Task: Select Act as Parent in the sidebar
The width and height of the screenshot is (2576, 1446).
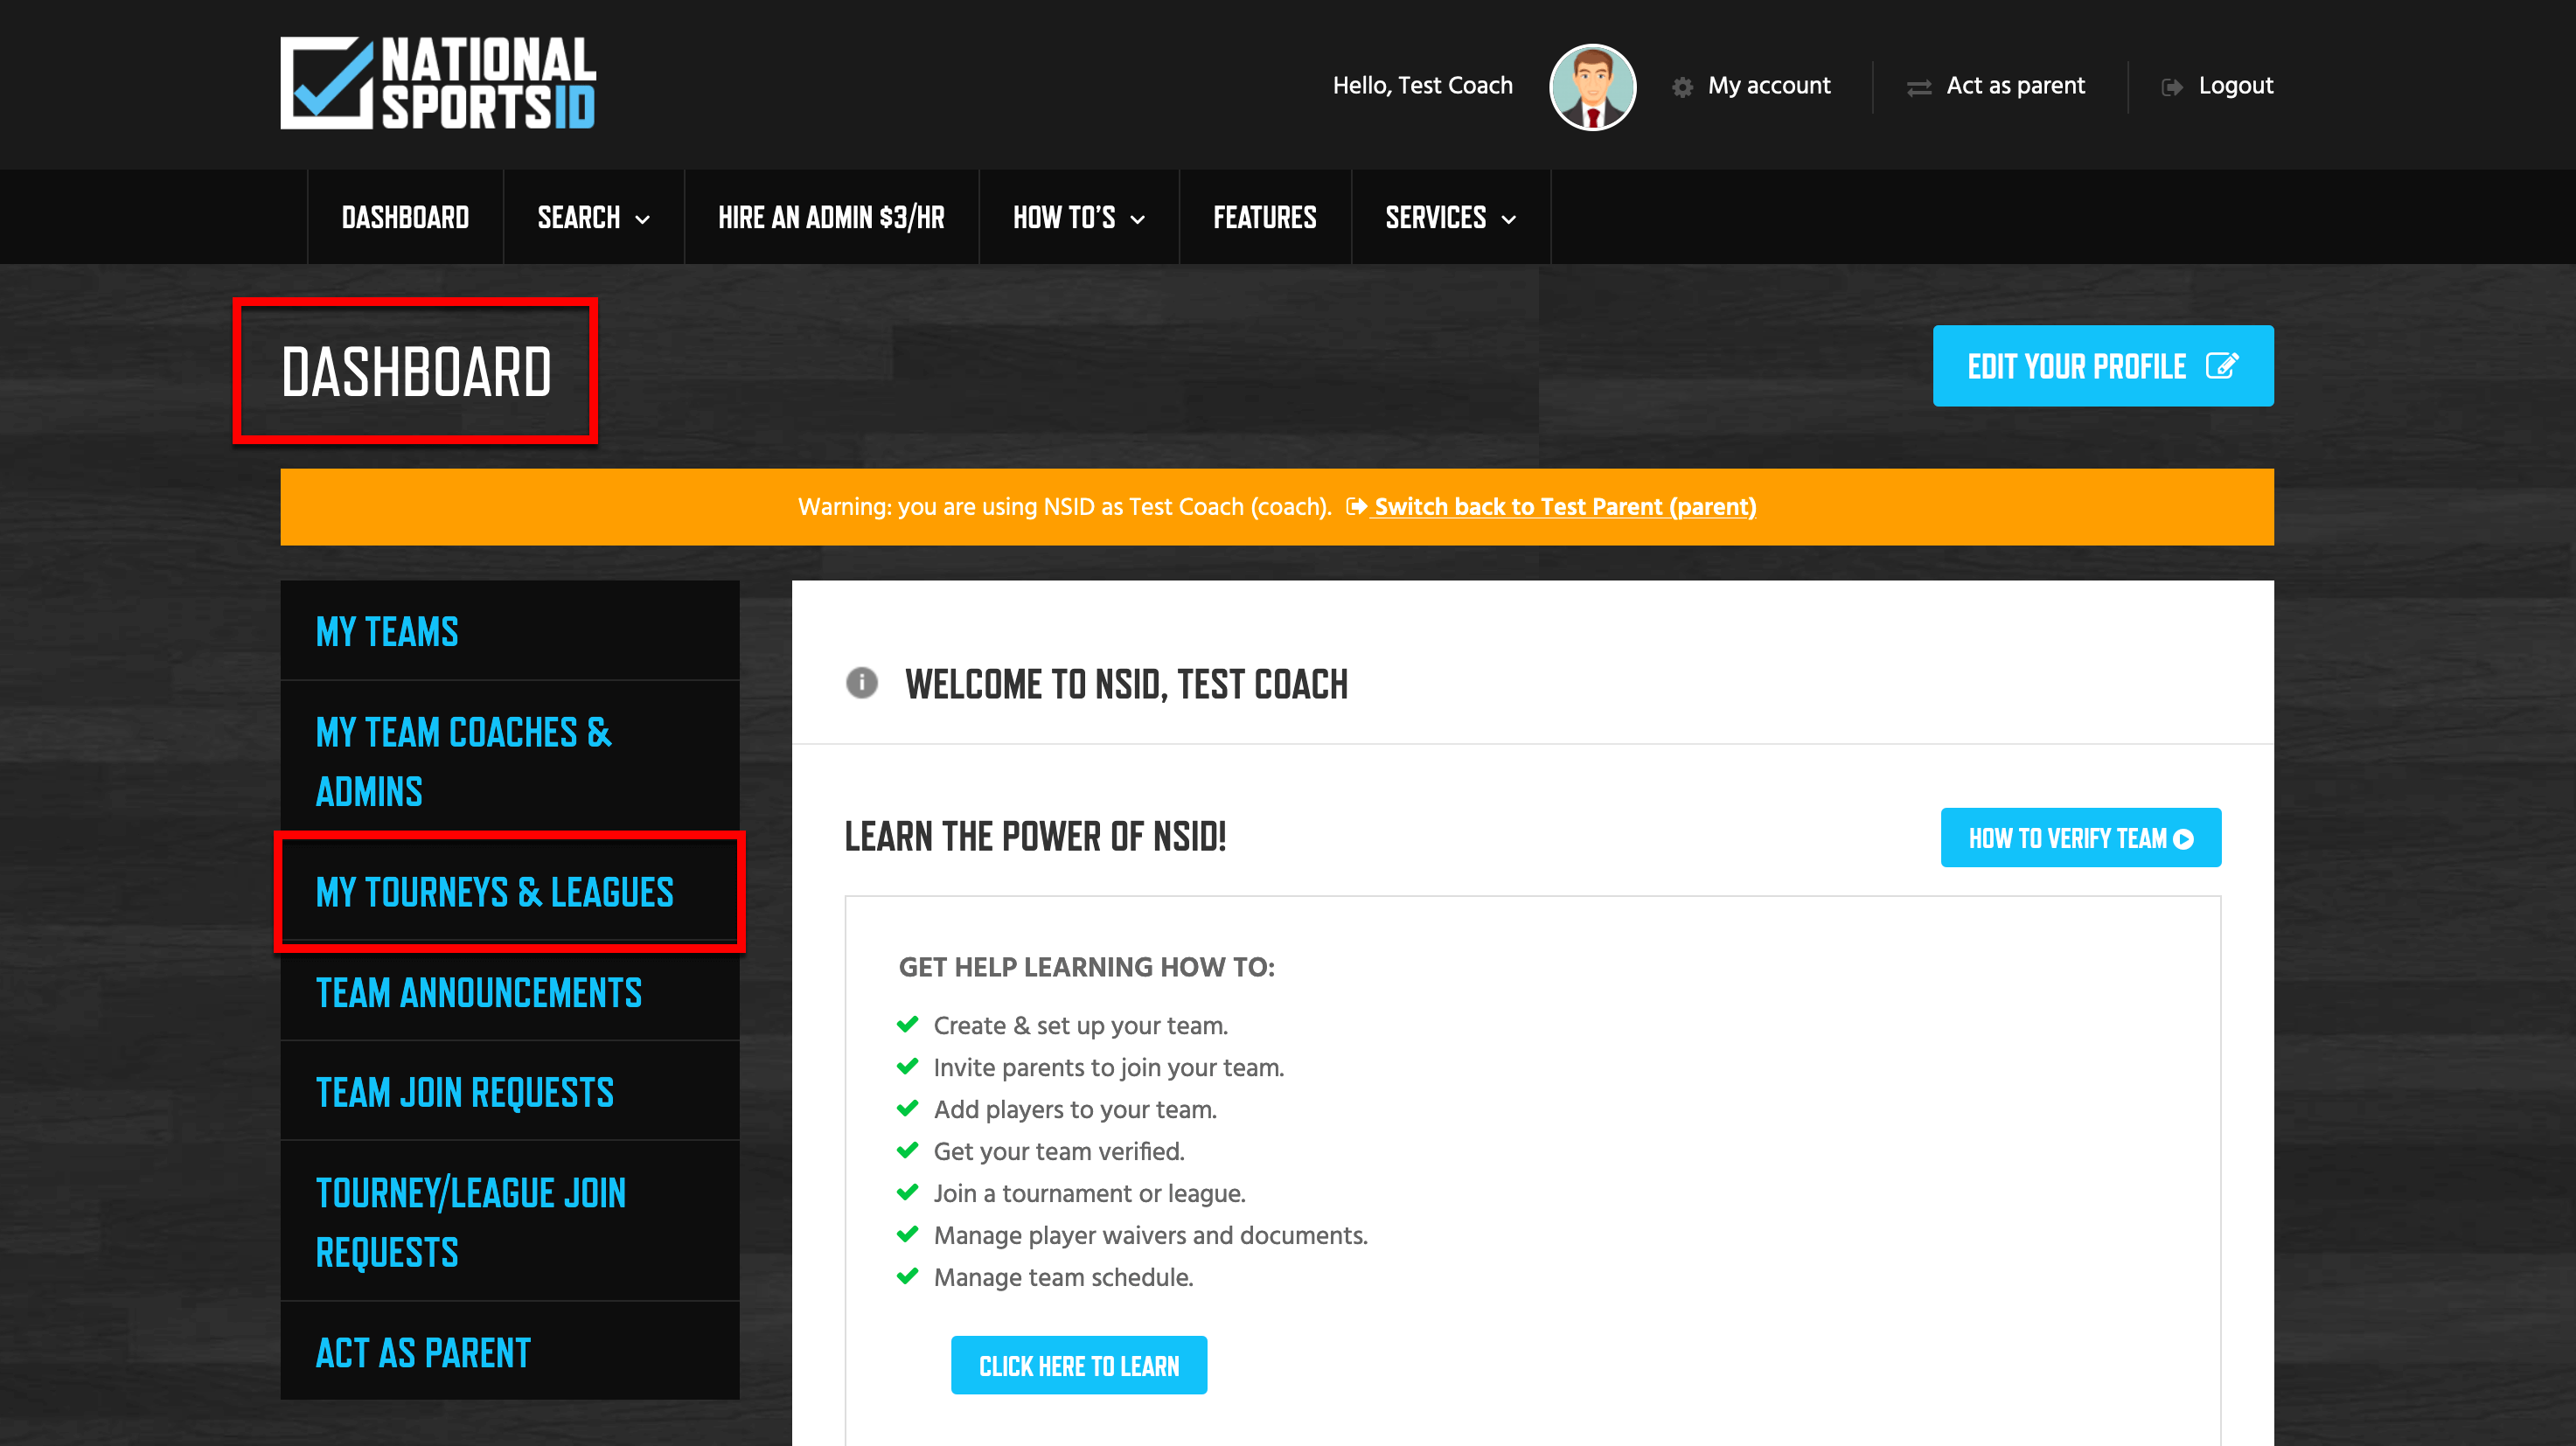Action: 509,1351
